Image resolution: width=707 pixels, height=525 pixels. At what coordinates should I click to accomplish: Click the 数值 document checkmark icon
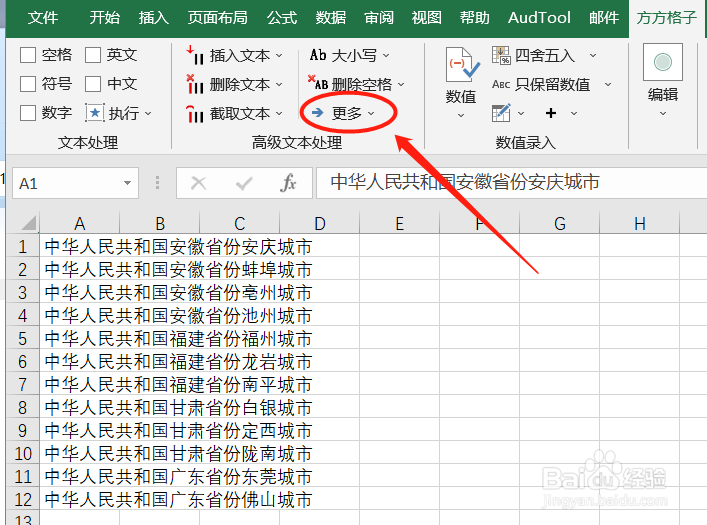point(462,64)
